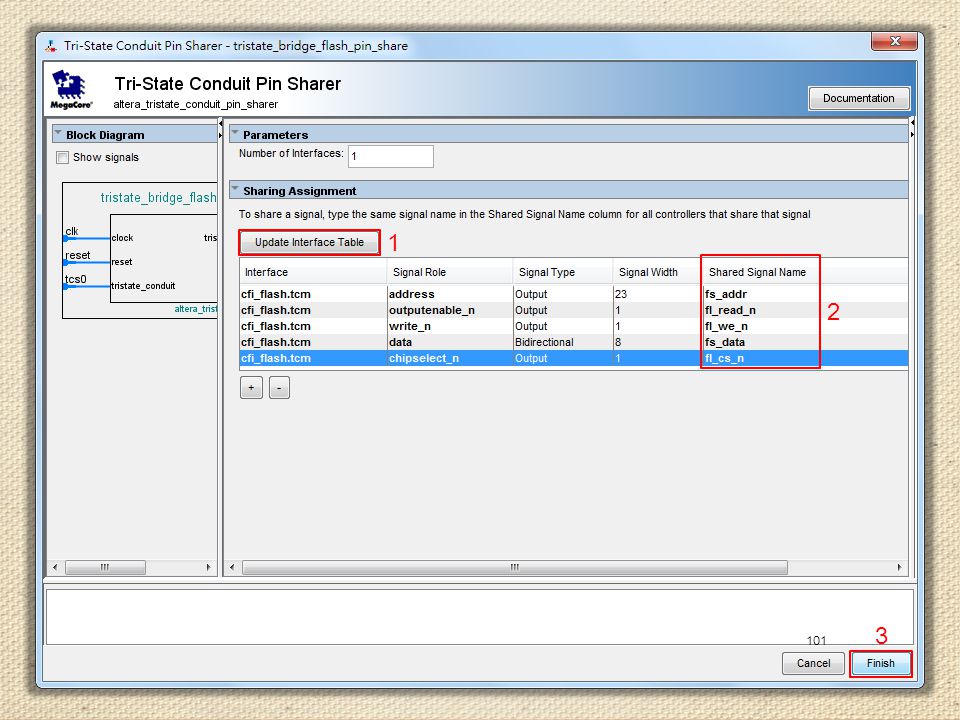The width and height of the screenshot is (960, 720).
Task: Edit the fs_data shared signal name
Action: [761, 342]
